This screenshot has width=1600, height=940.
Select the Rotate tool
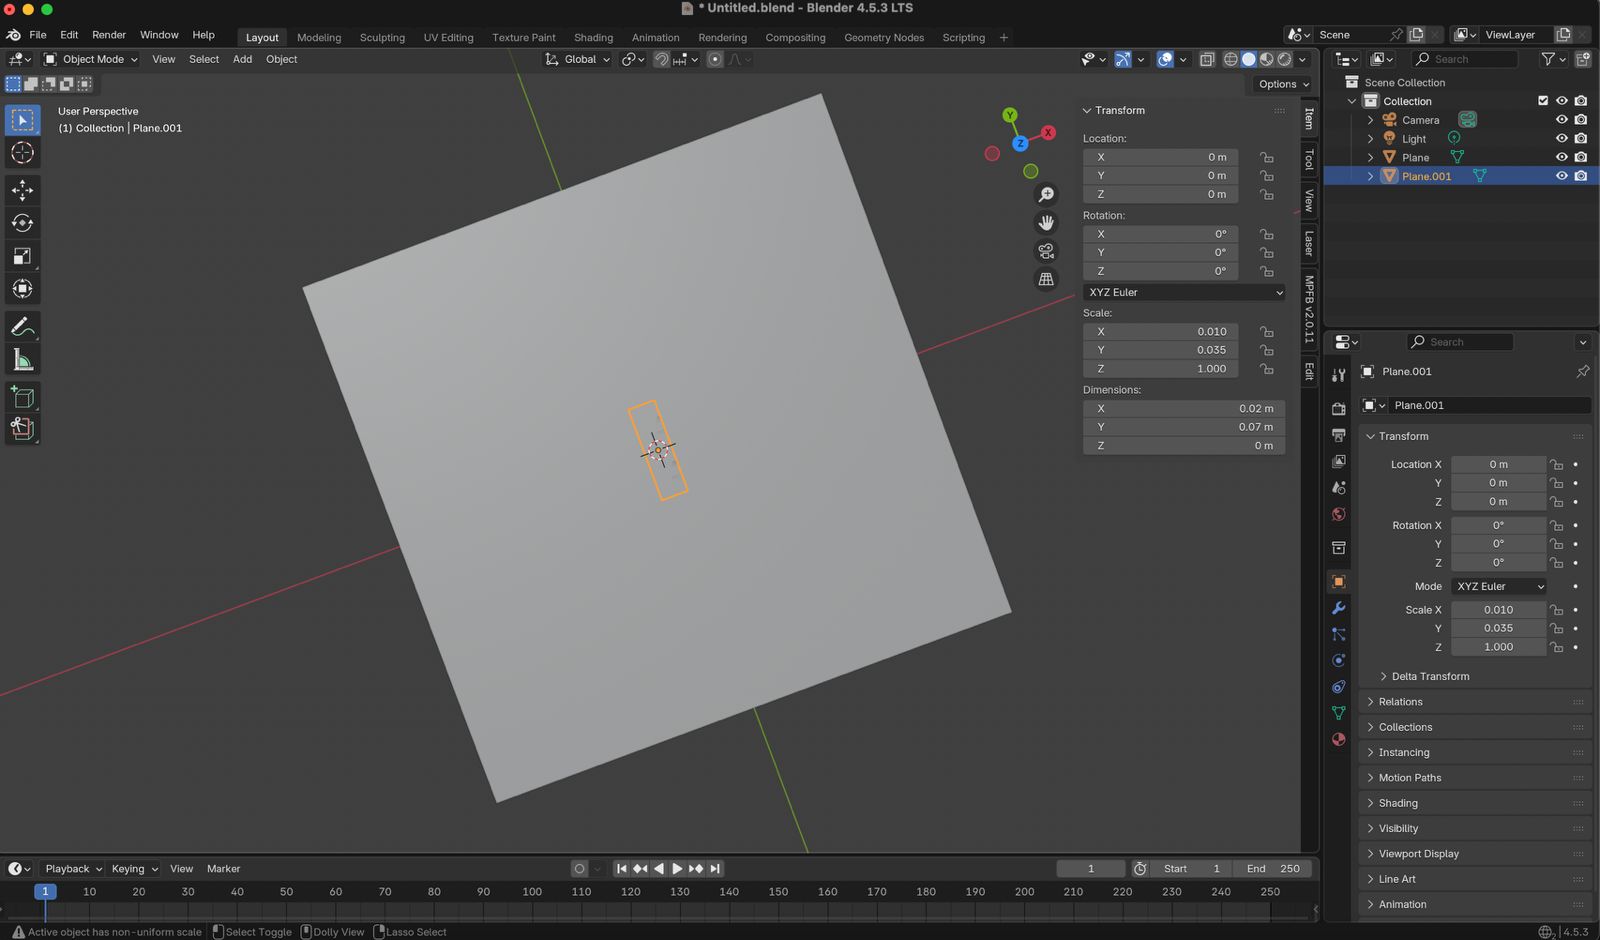coord(22,223)
